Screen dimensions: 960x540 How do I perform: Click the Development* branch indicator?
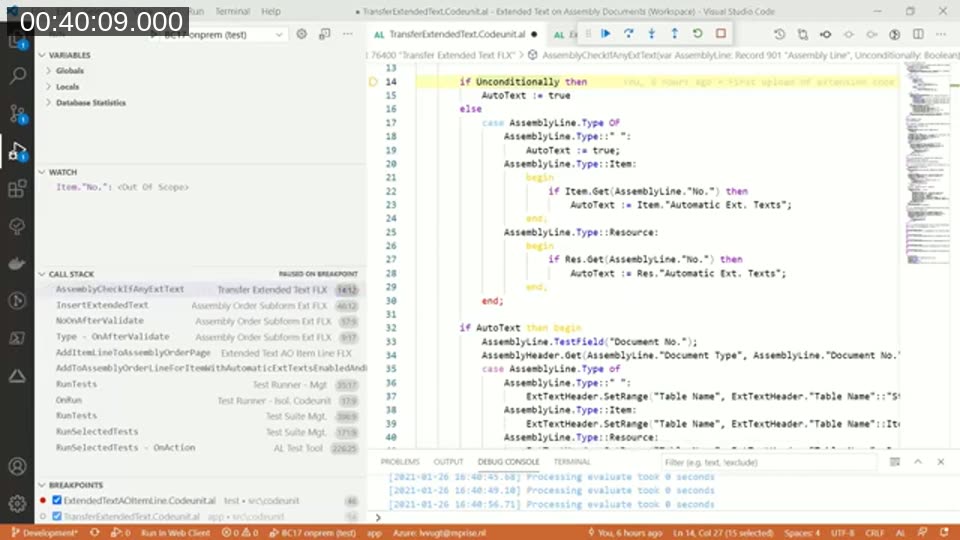coord(44,533)
